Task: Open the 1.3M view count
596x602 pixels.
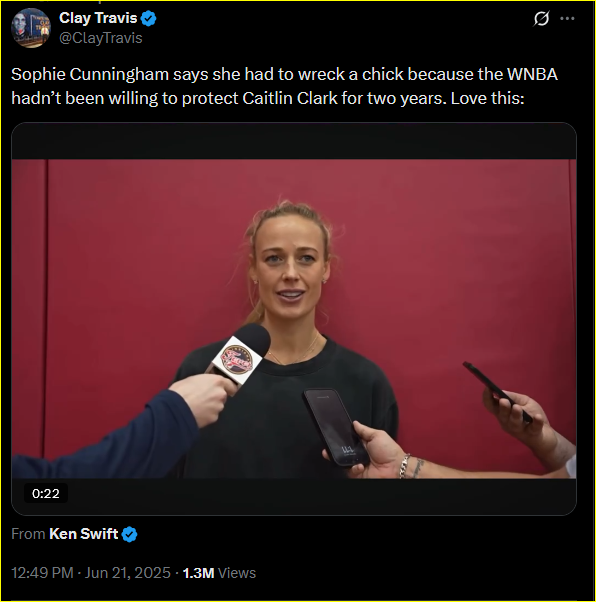Action: (198, 573)
